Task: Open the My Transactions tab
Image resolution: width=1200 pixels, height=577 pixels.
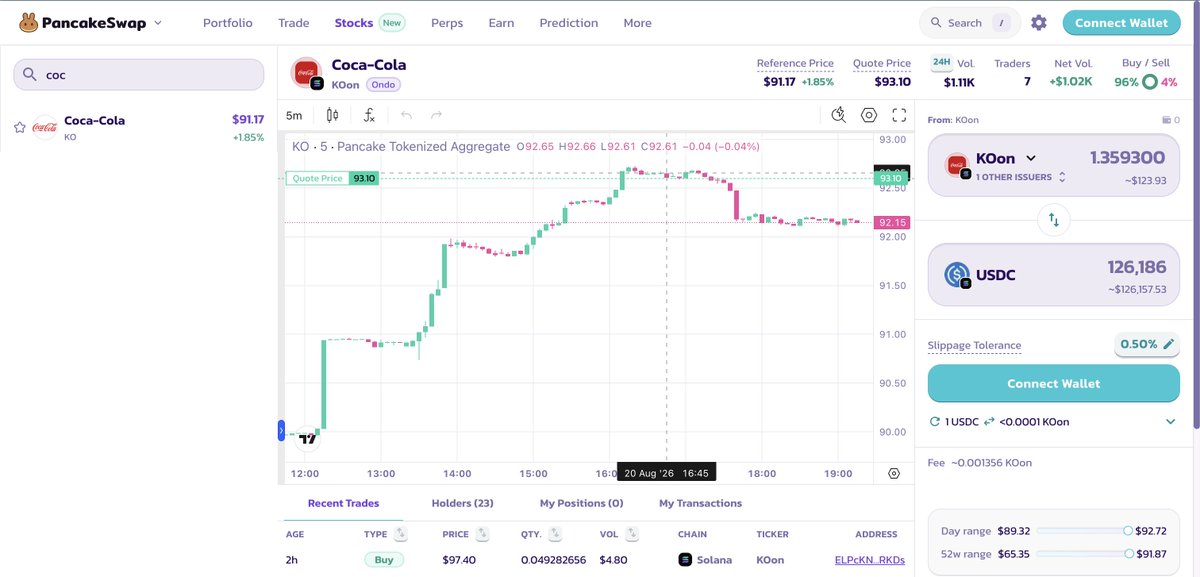Action: pos(700,503)
